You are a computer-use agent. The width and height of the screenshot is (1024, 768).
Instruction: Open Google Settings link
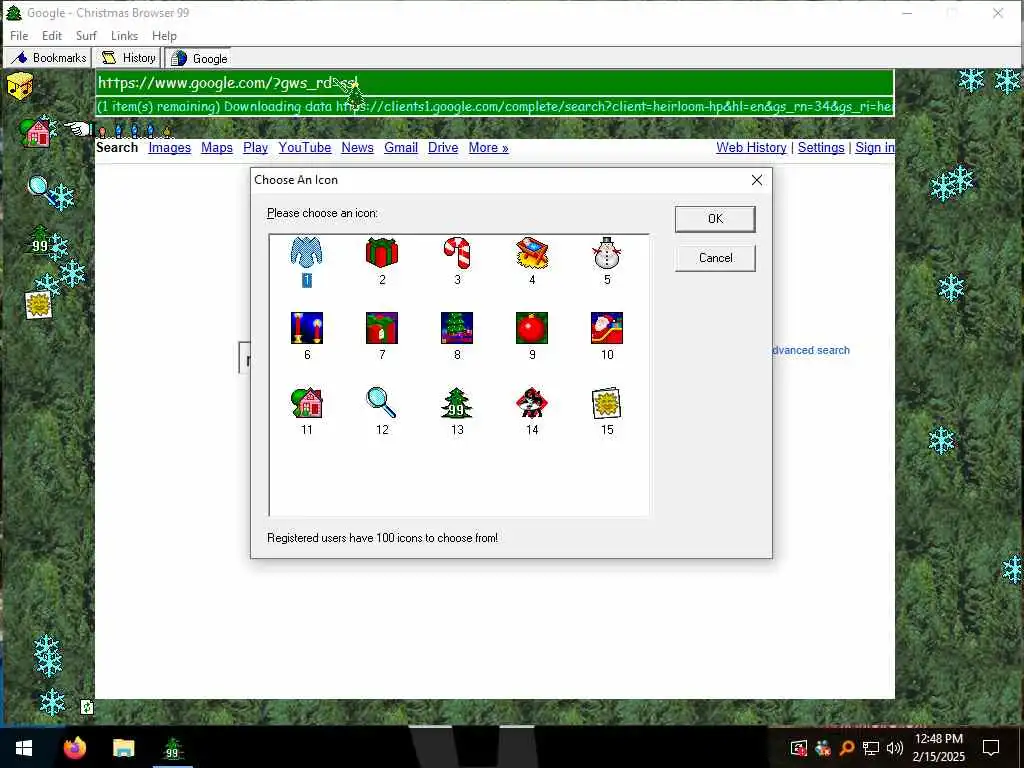pyautogui.click(x=821, y=148)
